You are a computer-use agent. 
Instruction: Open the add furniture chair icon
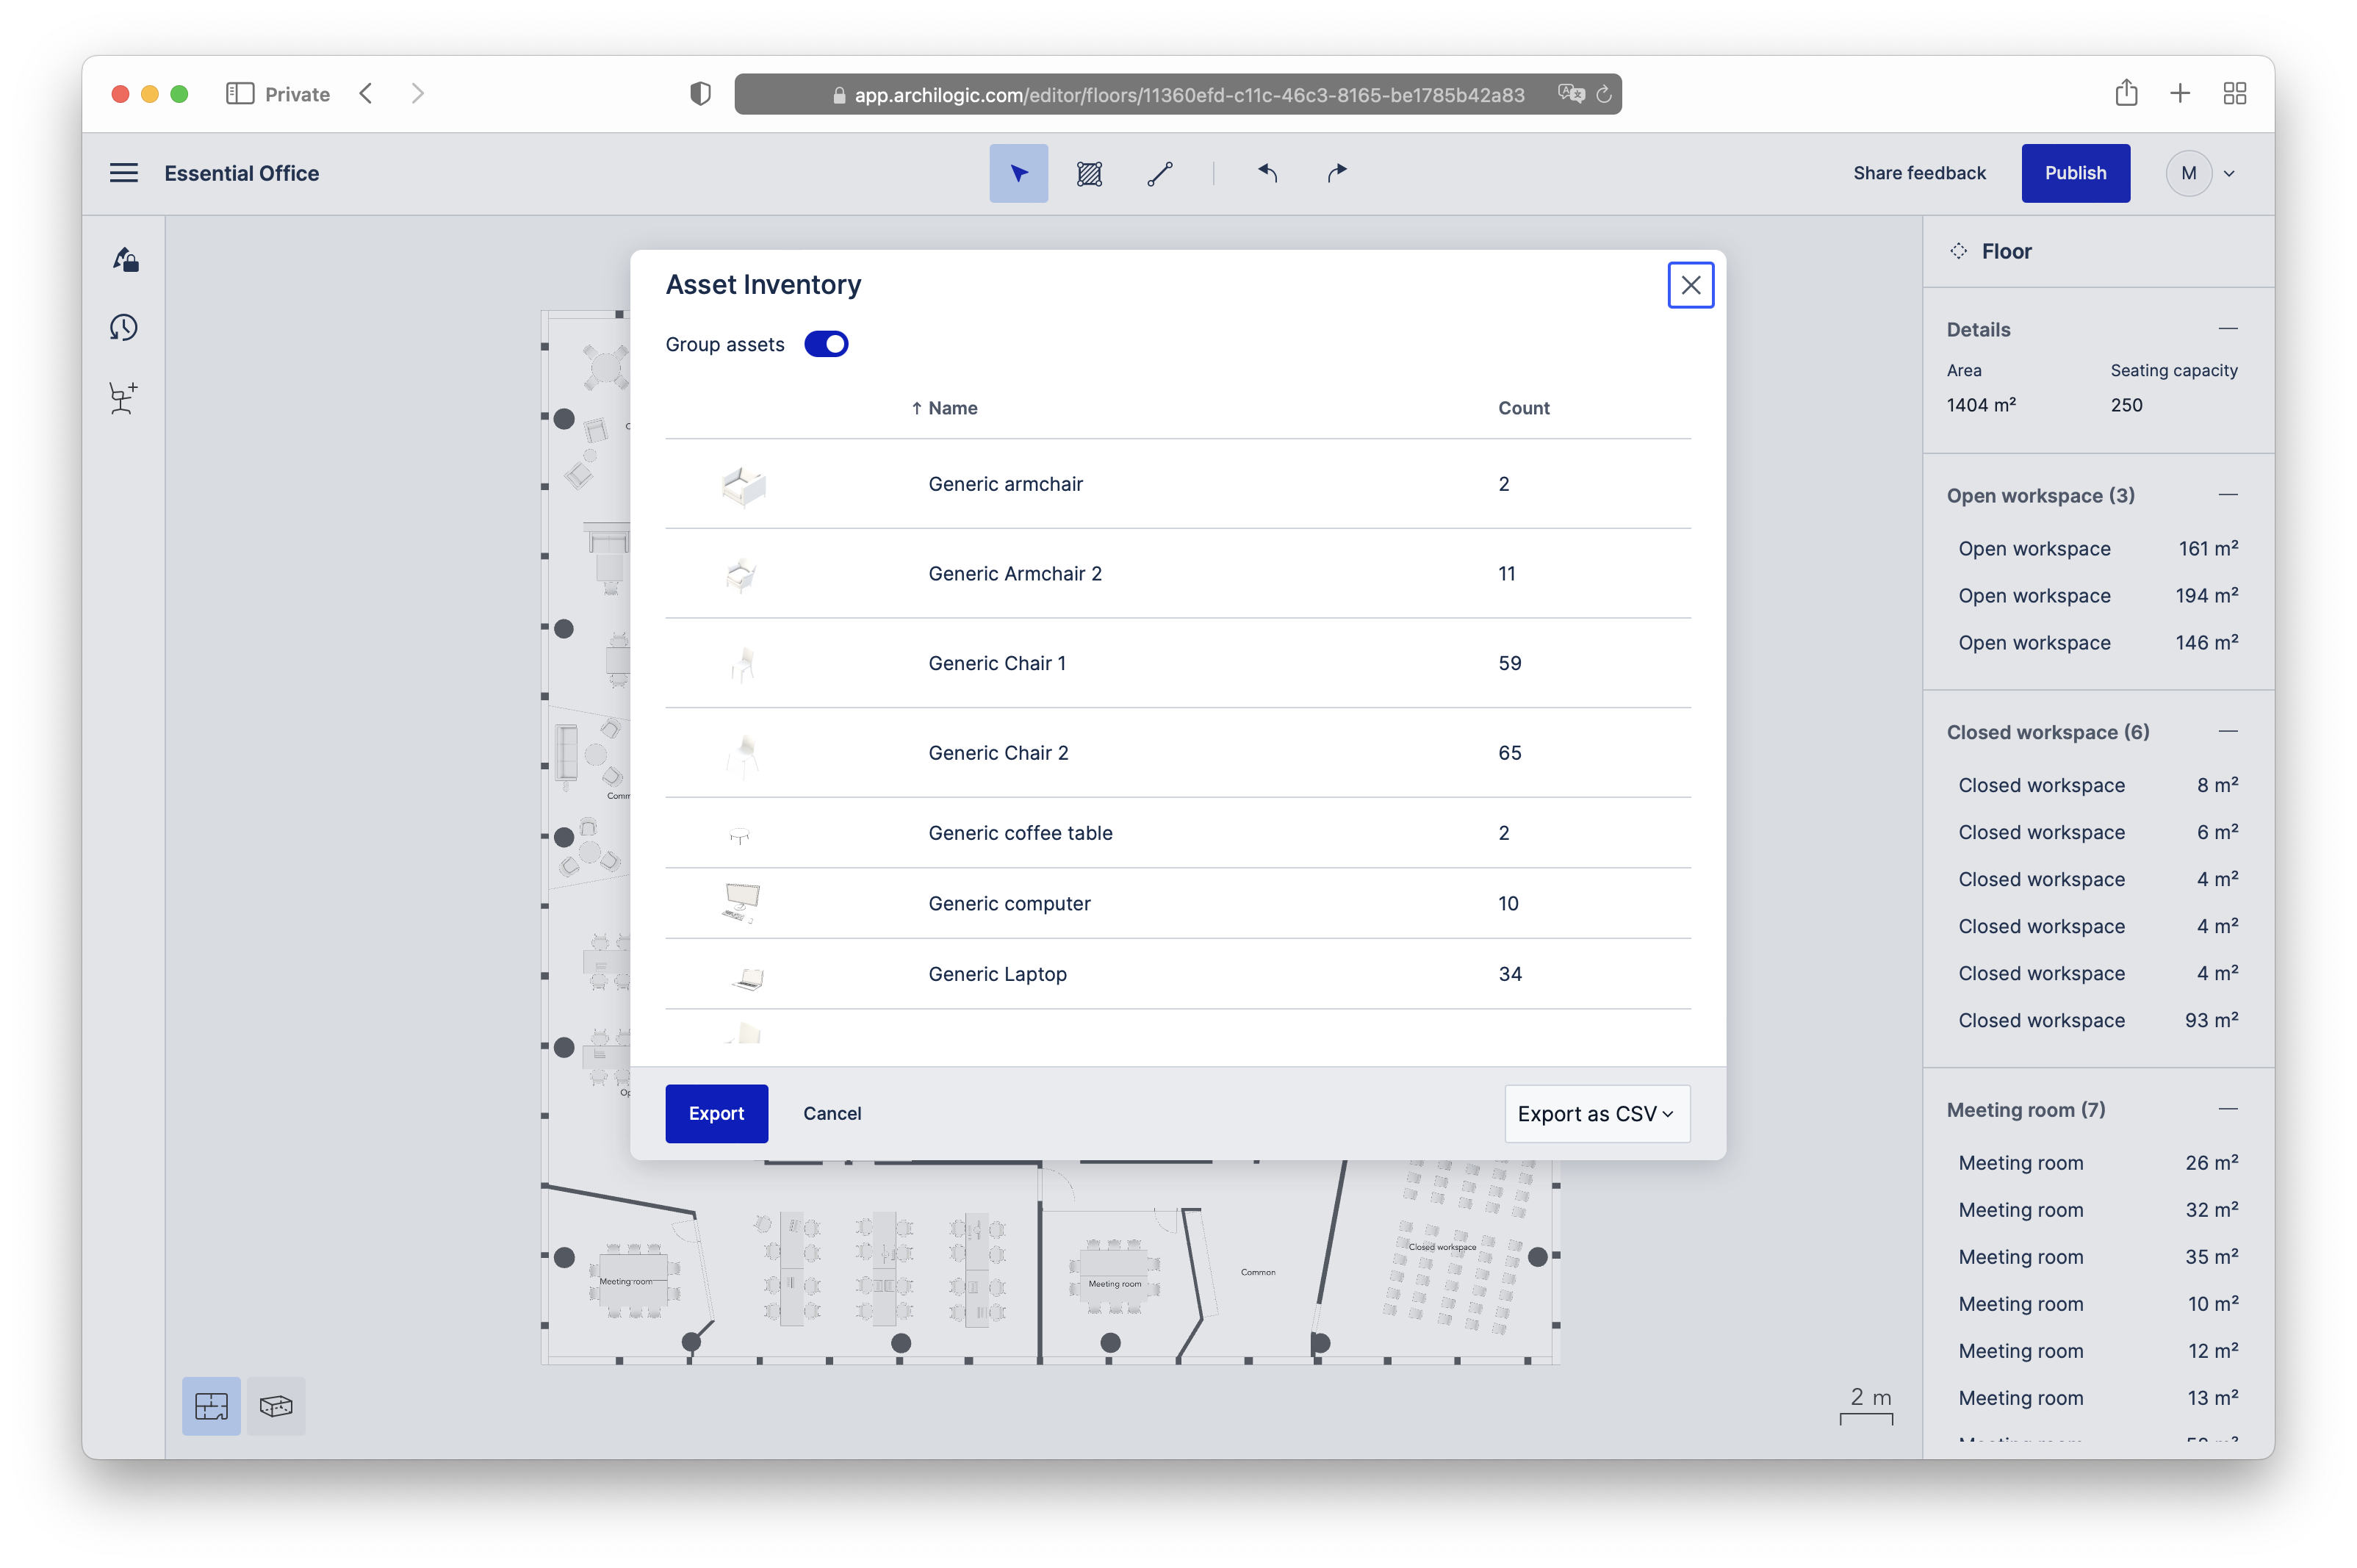click(124, 397)
